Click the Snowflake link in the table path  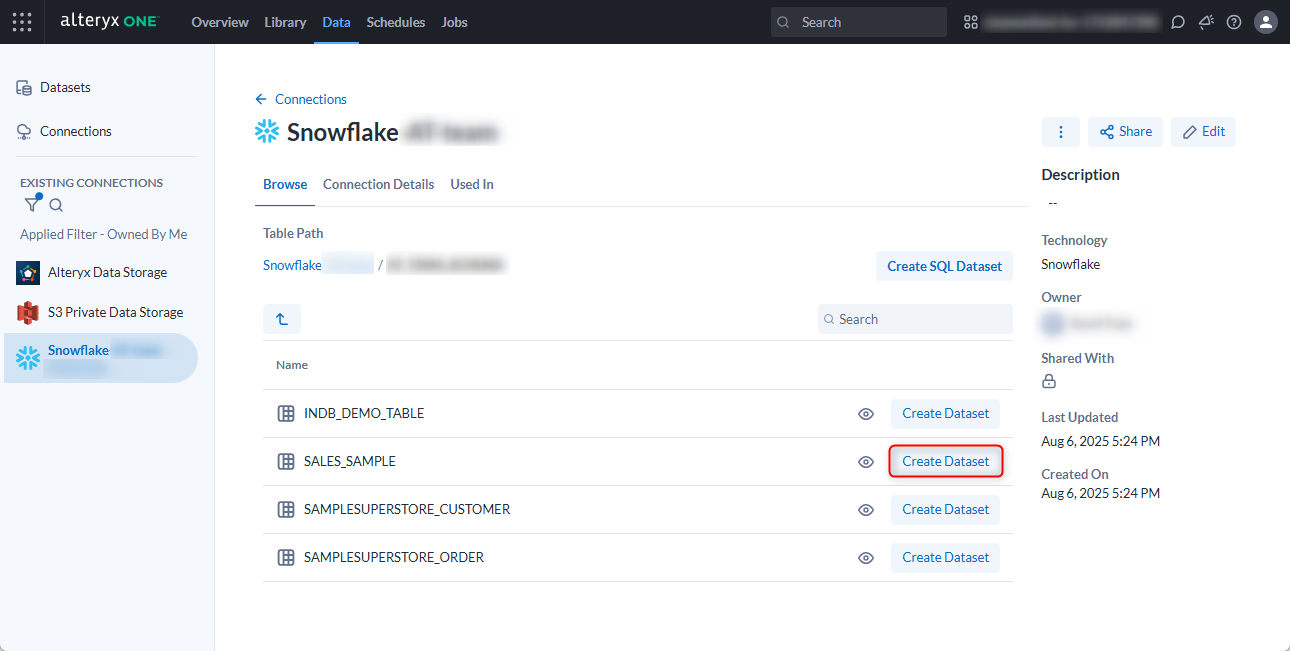(x=292, y=265)
